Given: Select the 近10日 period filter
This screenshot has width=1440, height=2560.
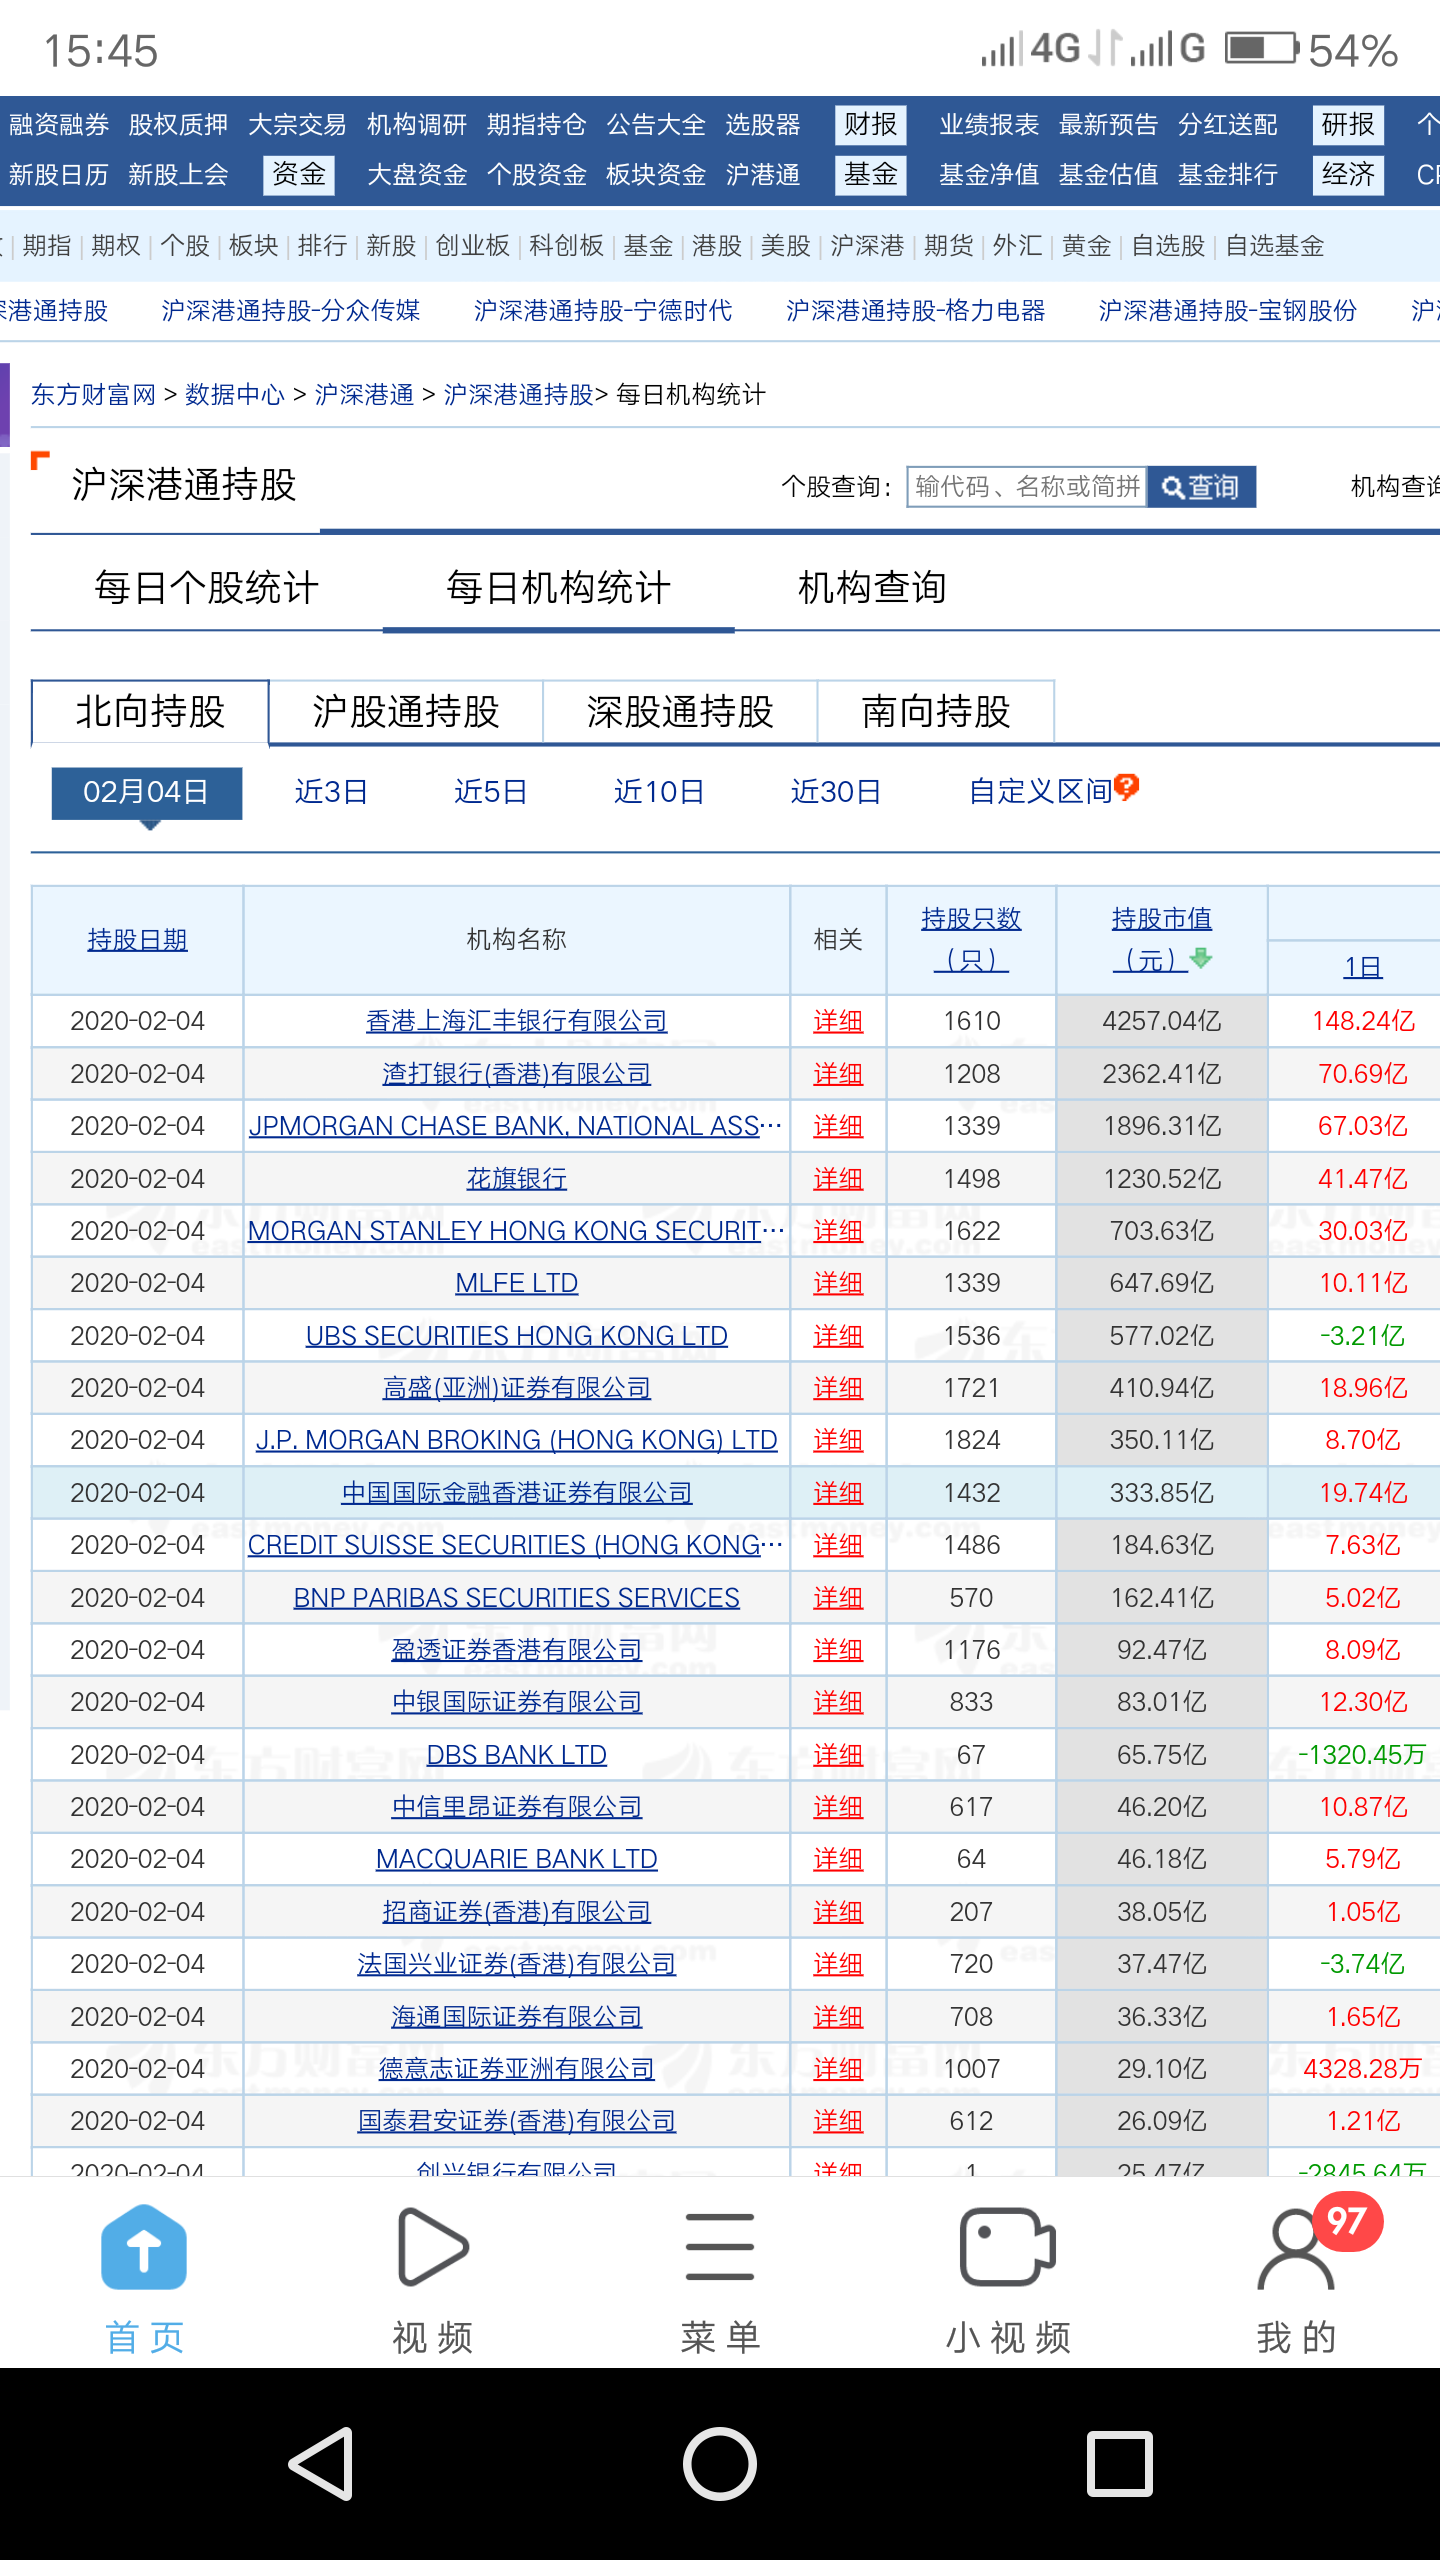Looking at the screenshot, I should tap(659, 792).
